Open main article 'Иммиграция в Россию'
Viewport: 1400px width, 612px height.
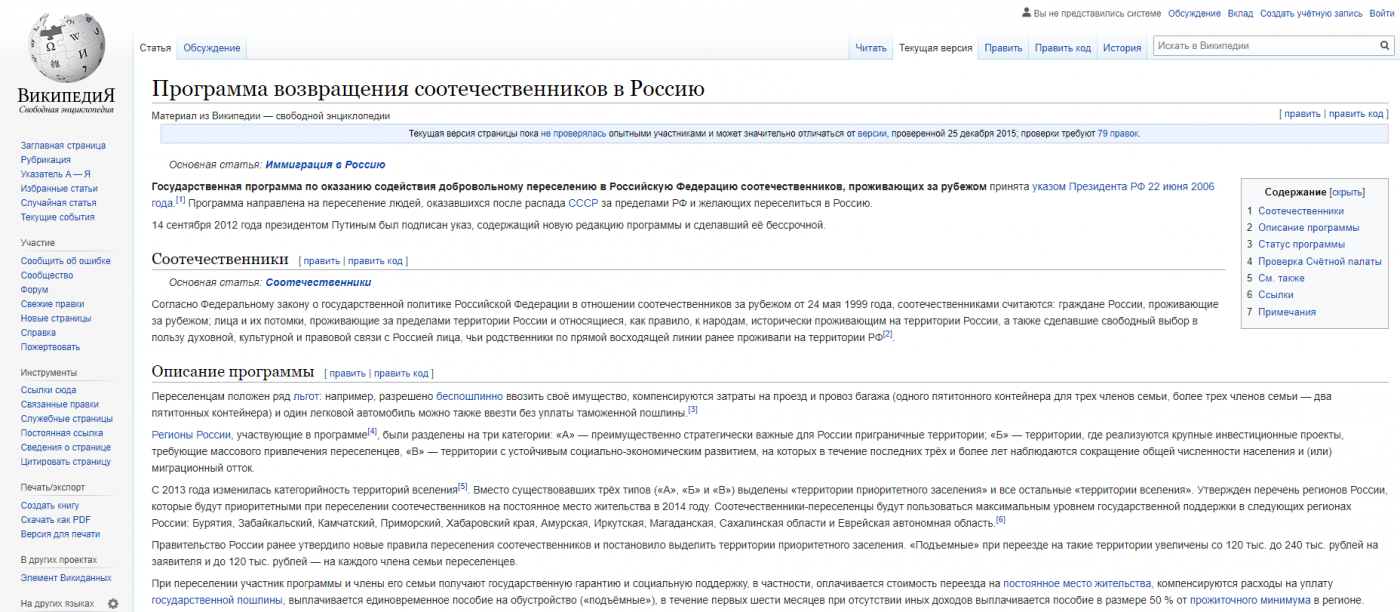325,164
